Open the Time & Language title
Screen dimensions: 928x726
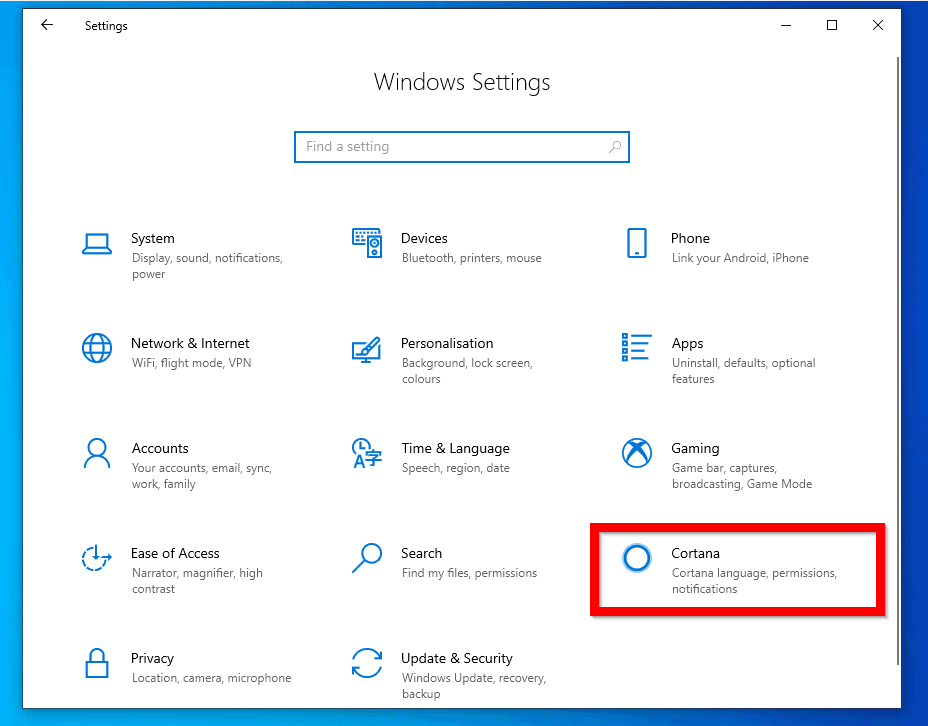point(455,448)
